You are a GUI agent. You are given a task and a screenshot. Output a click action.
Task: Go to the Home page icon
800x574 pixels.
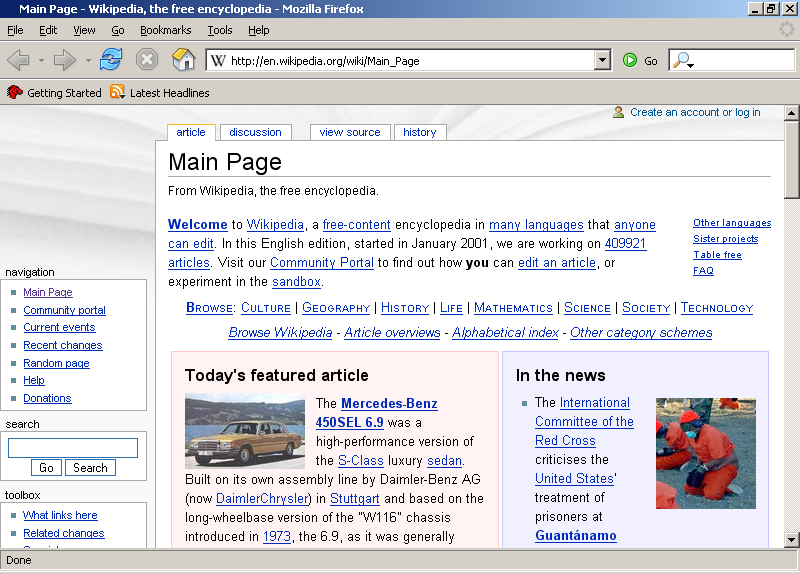pos(183,60)
